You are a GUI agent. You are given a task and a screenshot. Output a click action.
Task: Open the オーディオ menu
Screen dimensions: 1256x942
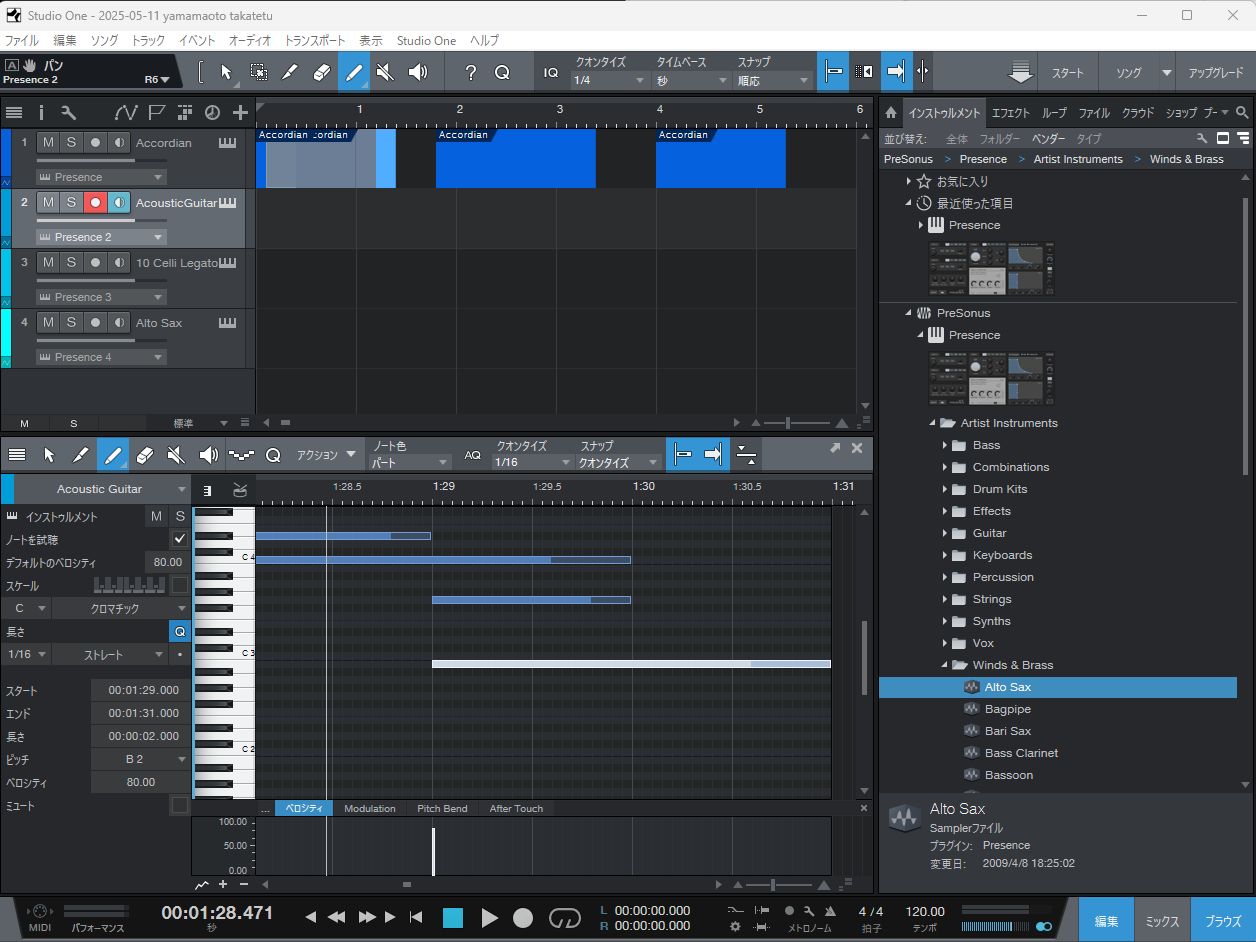click(x=250, y=41)
